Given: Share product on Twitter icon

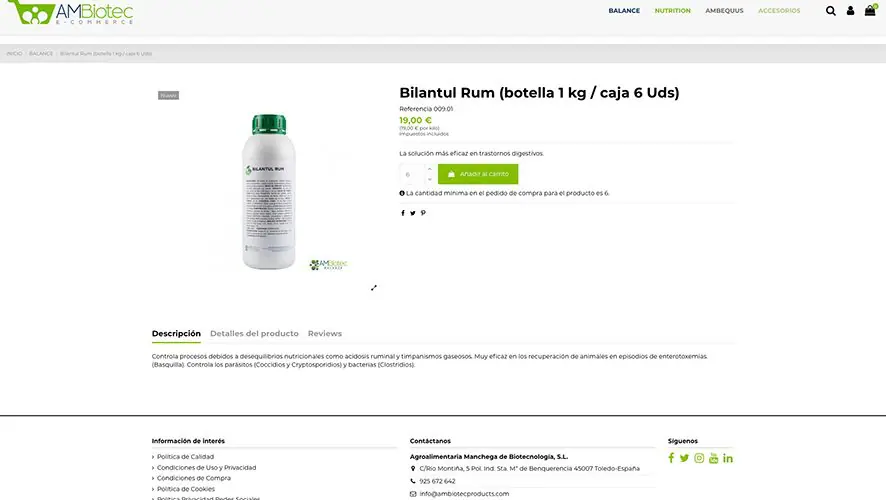Looking at the screenshot, I should pyautogui.click(x=412, y=213).
